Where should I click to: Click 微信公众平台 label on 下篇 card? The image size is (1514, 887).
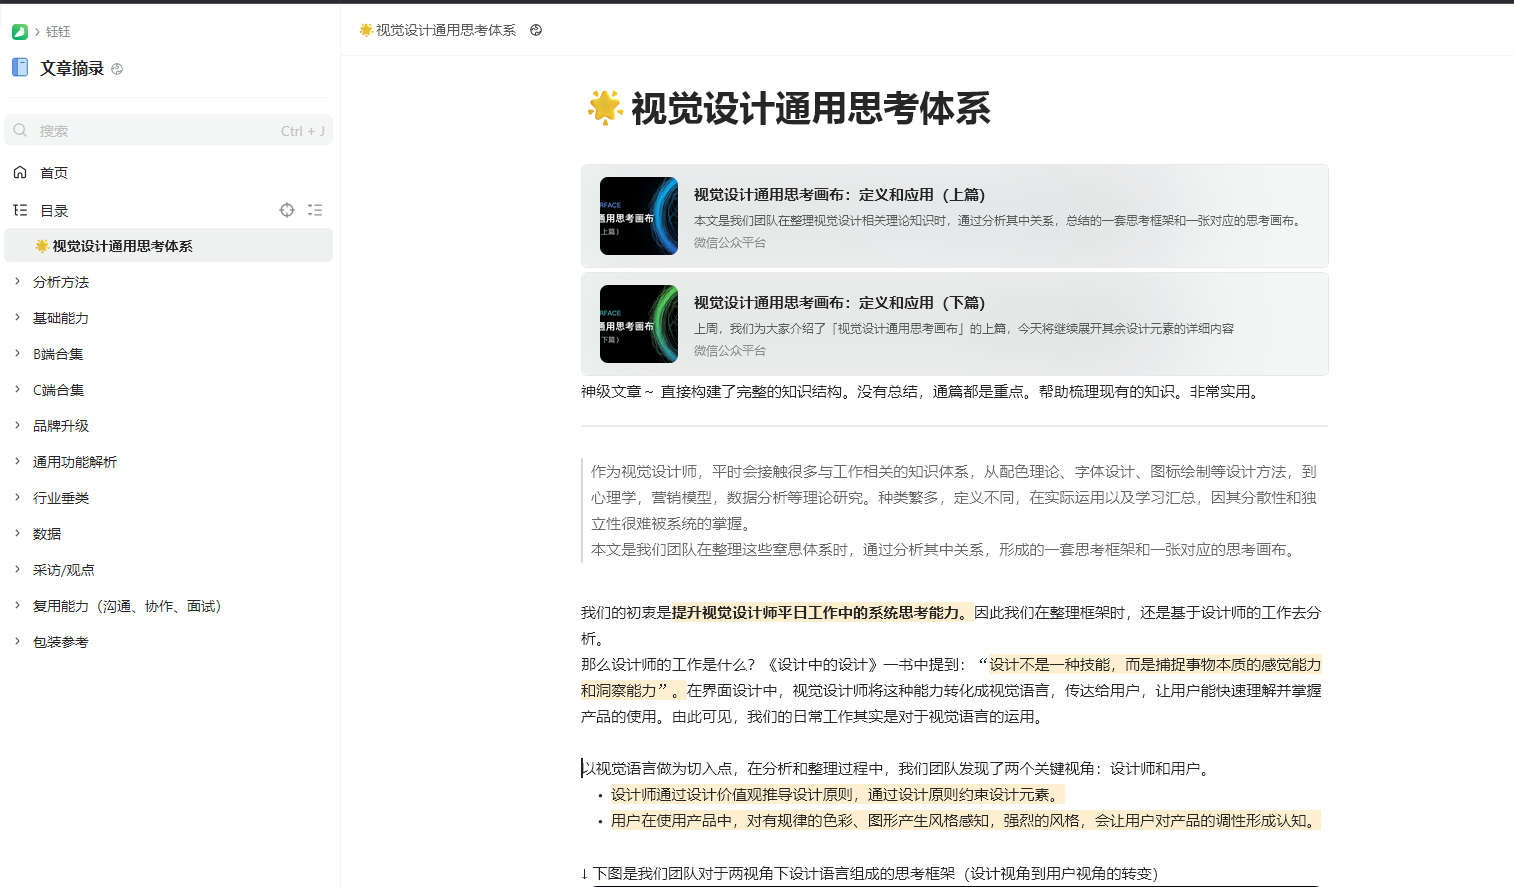point(730,351)
